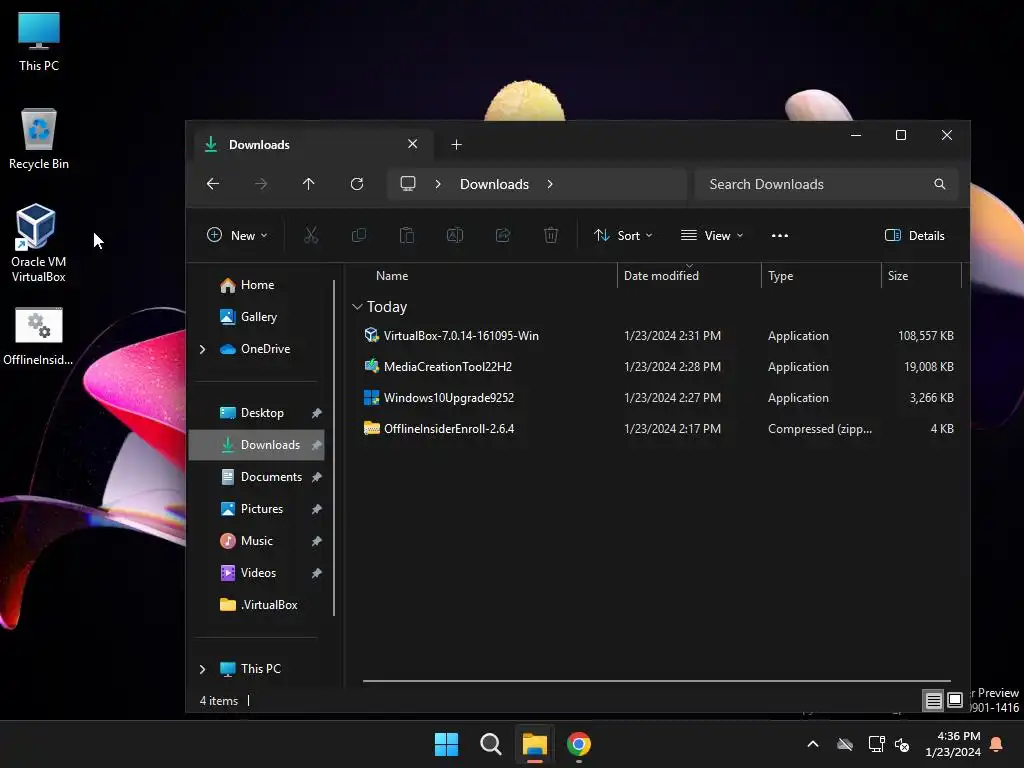Select Windows10Upgrade9252 file

pos(656,398)
